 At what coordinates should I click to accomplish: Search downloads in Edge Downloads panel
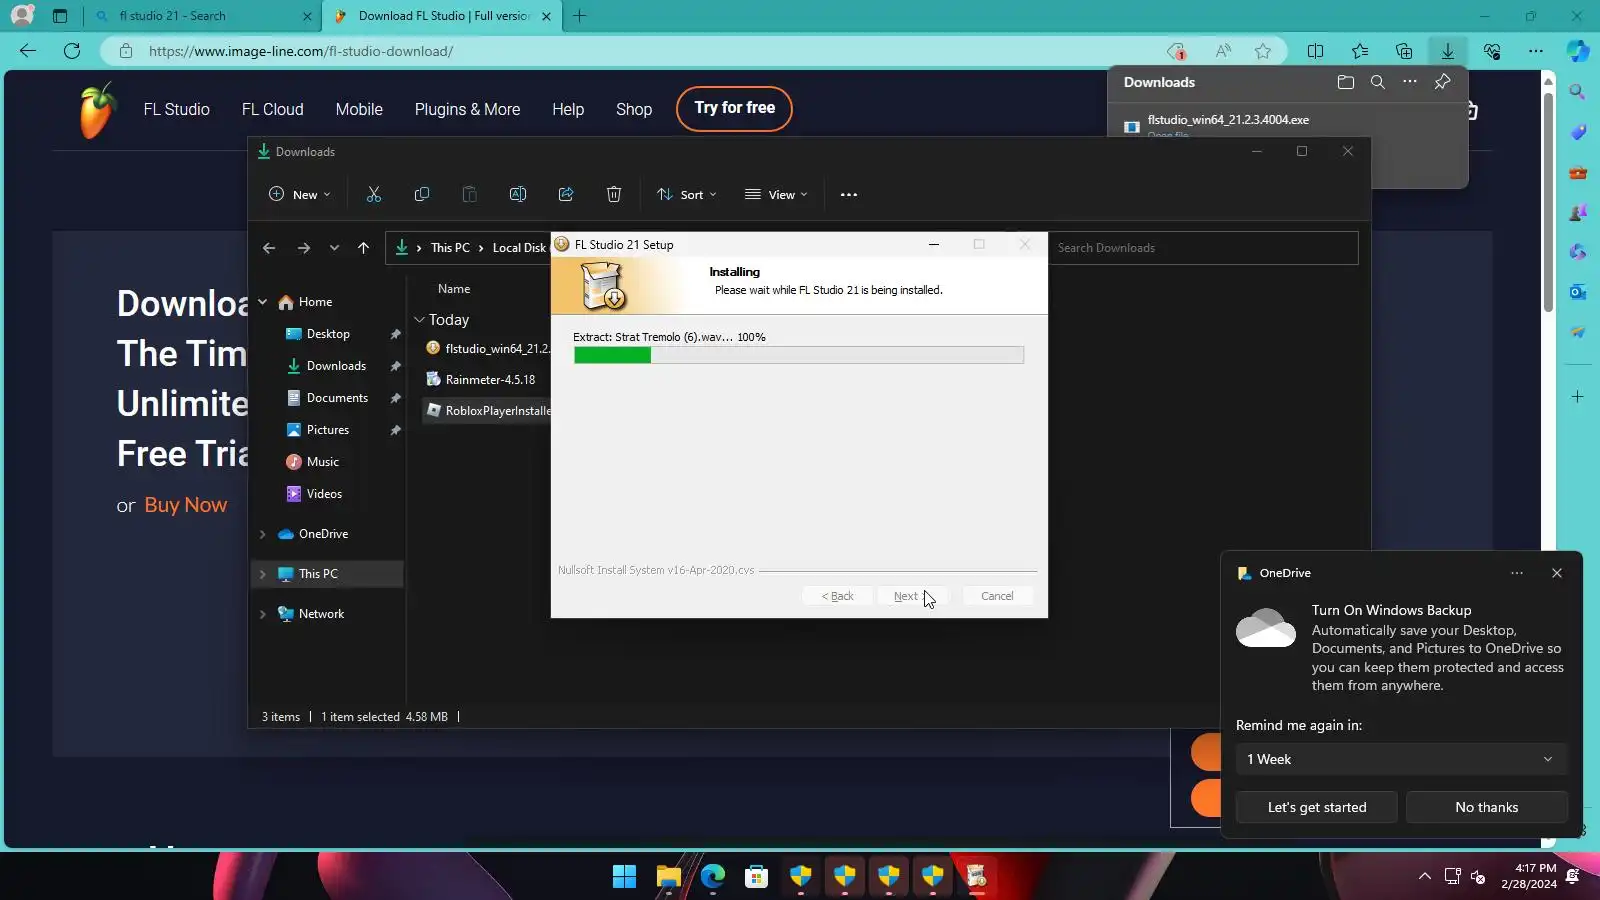[x=1378, y=82]
